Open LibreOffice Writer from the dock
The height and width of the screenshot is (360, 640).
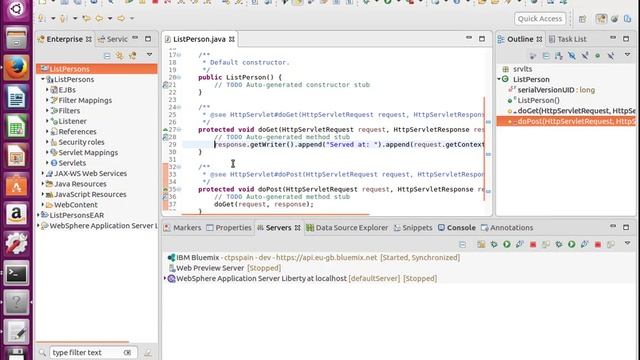tap(16, 97)
